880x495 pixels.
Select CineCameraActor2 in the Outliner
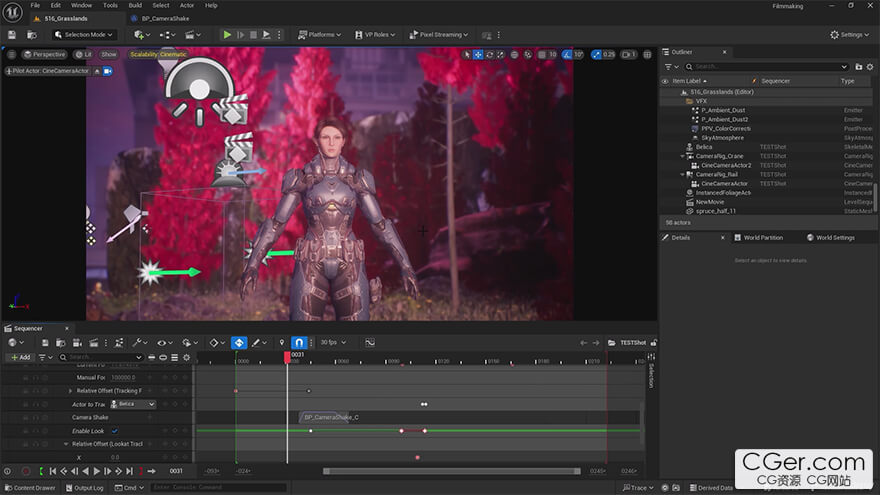pos(726,166)
